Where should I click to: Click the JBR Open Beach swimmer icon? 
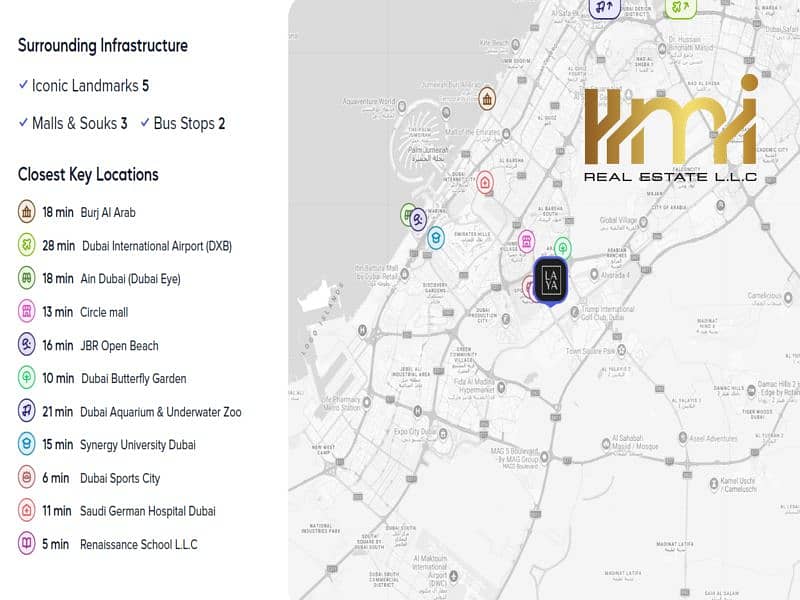(27, 344)
